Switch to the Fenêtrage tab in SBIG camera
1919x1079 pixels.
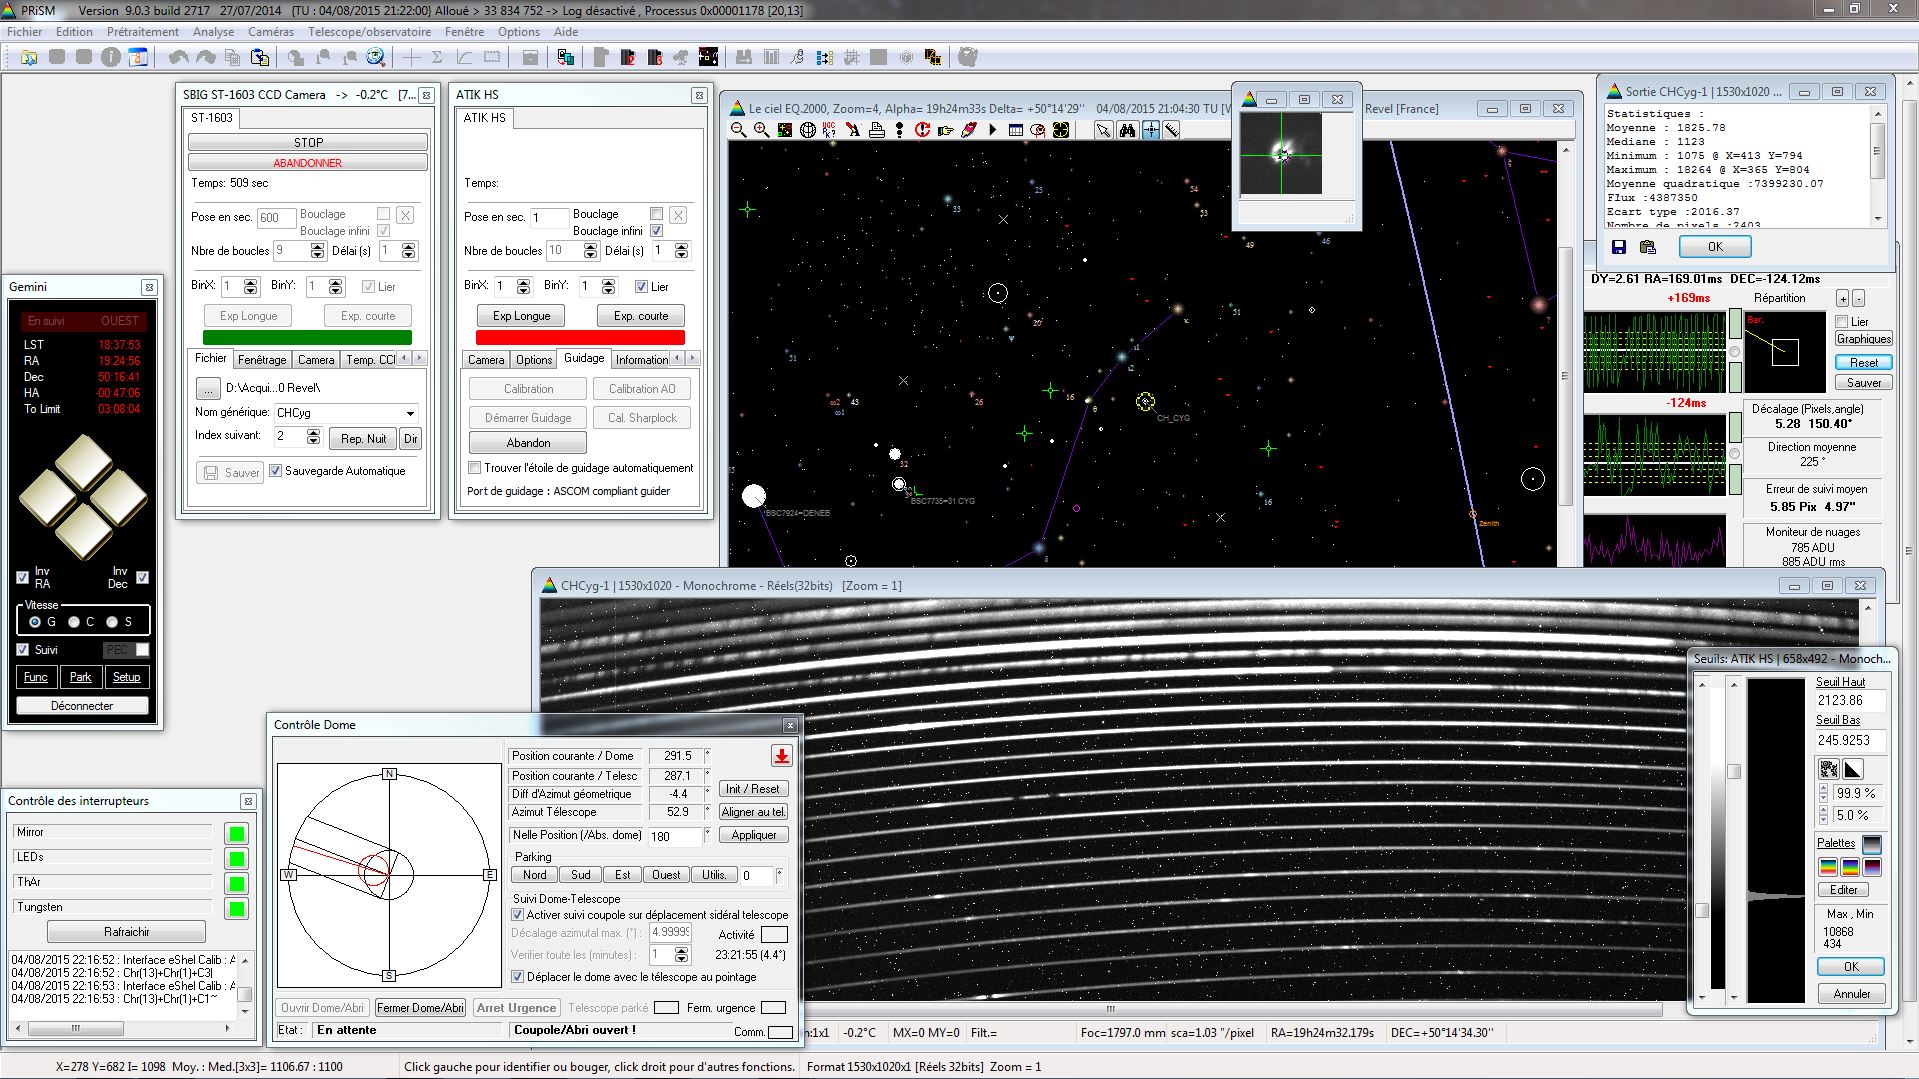(262, 360)
